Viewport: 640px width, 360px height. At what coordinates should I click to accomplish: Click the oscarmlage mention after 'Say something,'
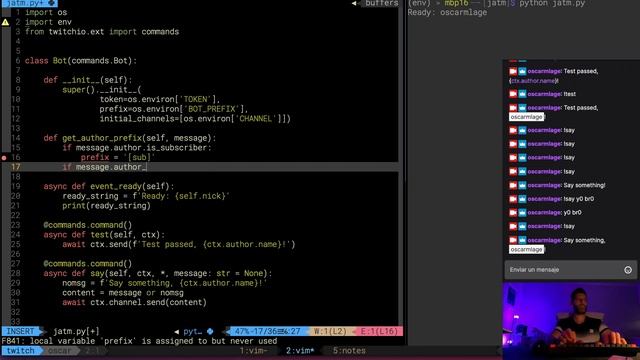tap(527, 249)
